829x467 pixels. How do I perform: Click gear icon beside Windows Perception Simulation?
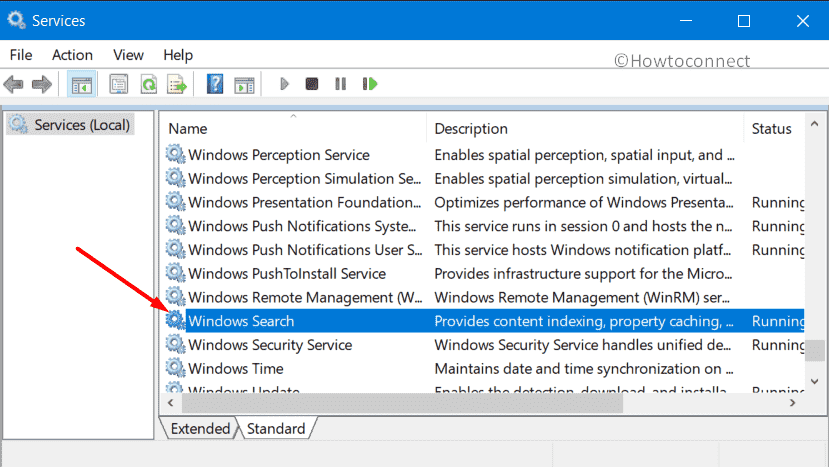[176, 178]
